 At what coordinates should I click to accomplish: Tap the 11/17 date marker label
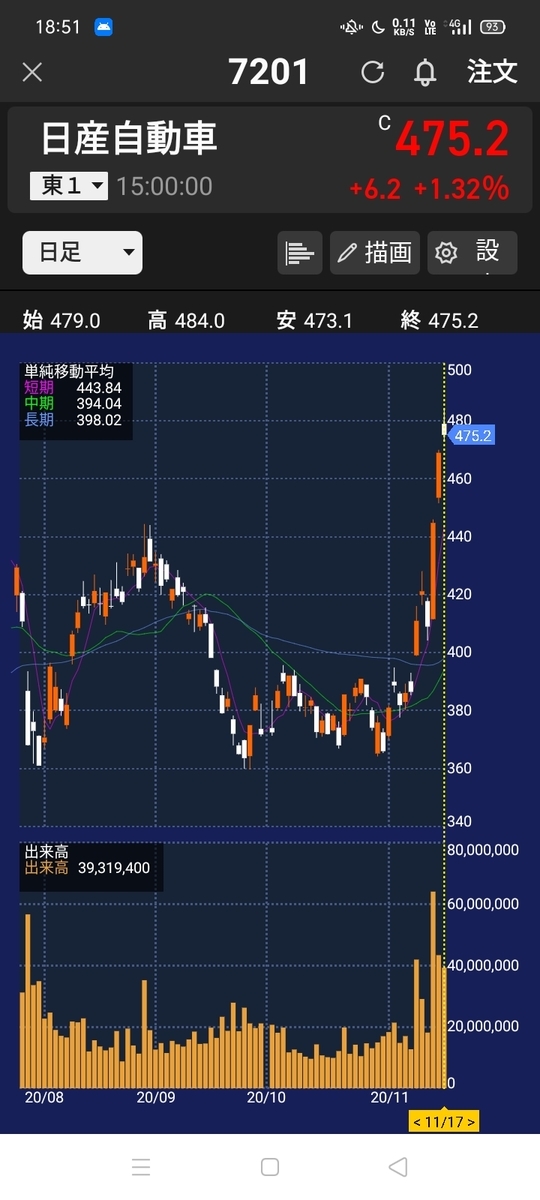click(x=444, y=1122)
